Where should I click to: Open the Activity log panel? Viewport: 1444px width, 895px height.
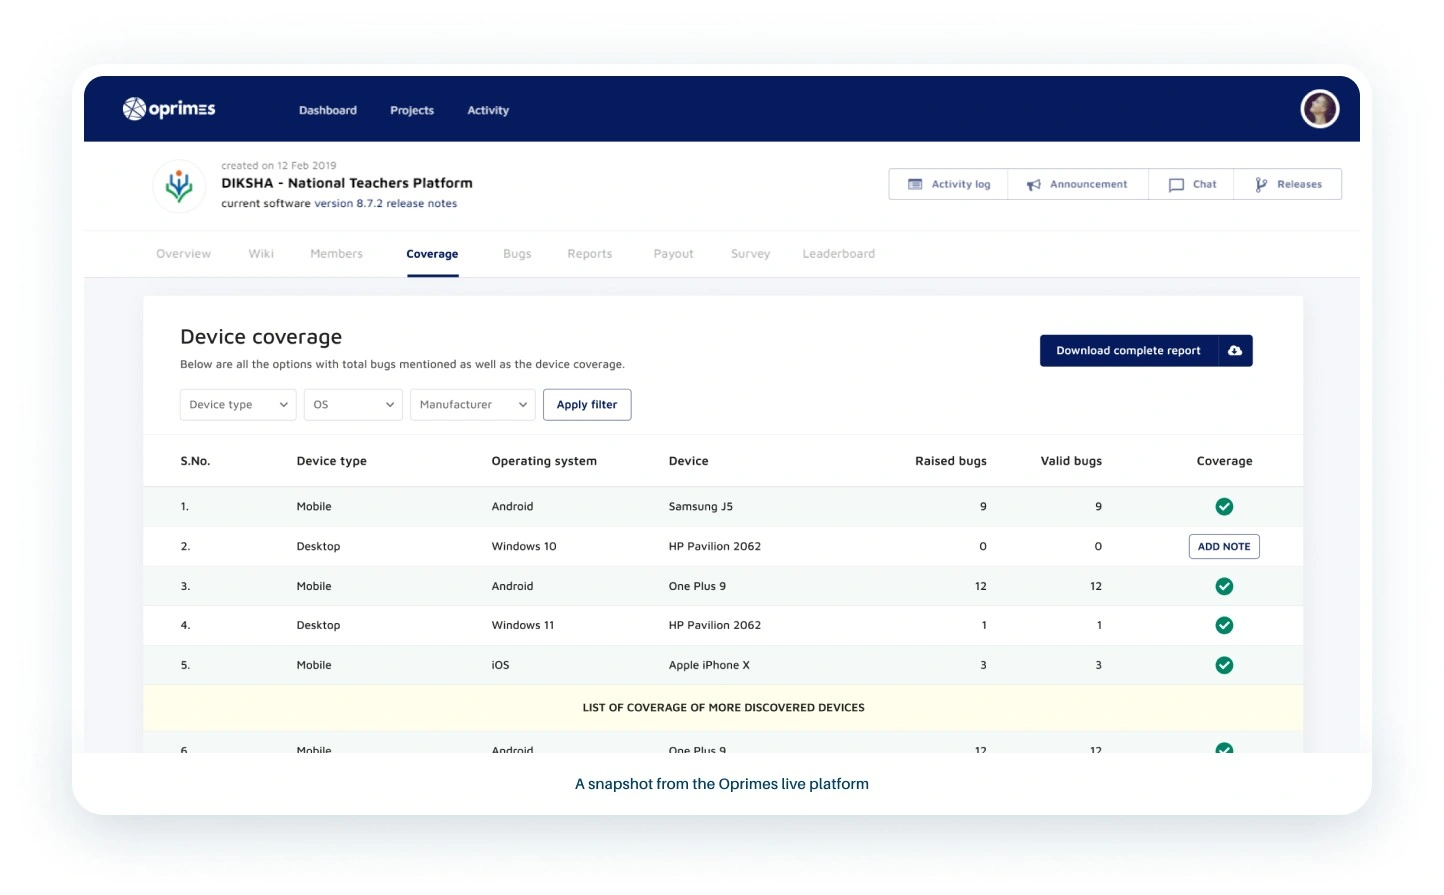[949, 185]
